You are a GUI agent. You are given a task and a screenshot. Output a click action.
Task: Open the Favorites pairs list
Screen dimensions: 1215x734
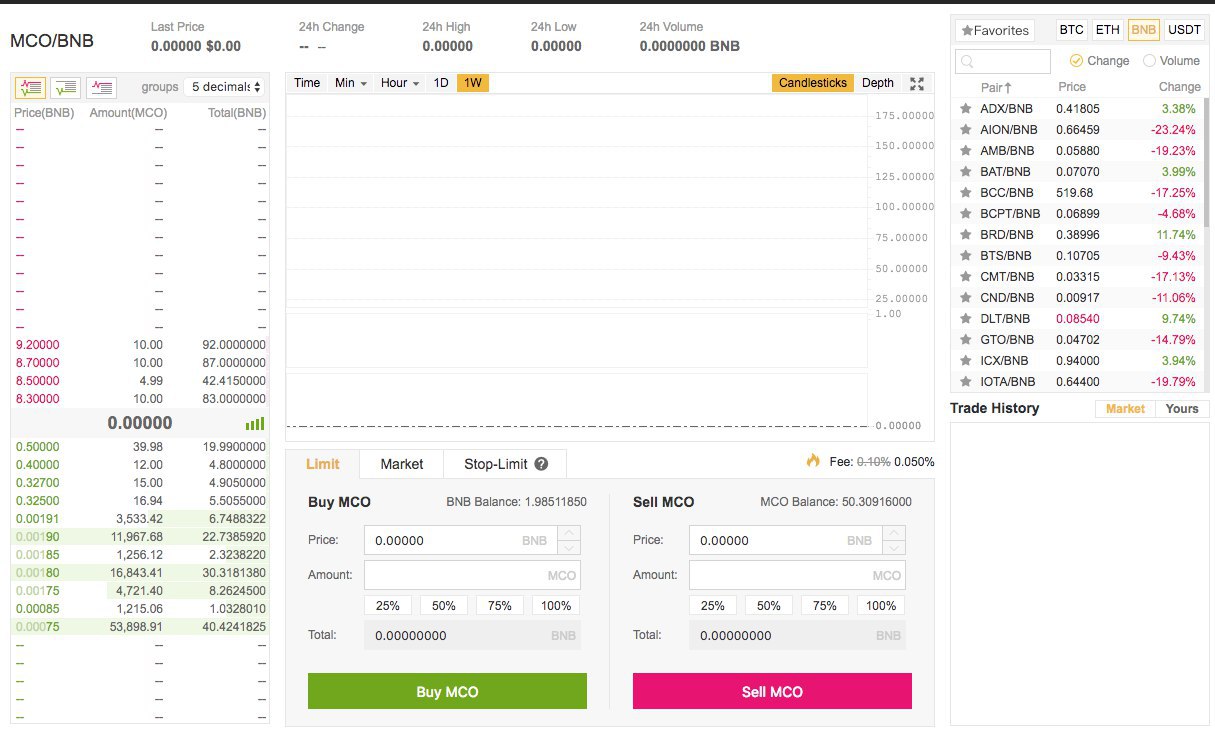click(x=995, y=30)
